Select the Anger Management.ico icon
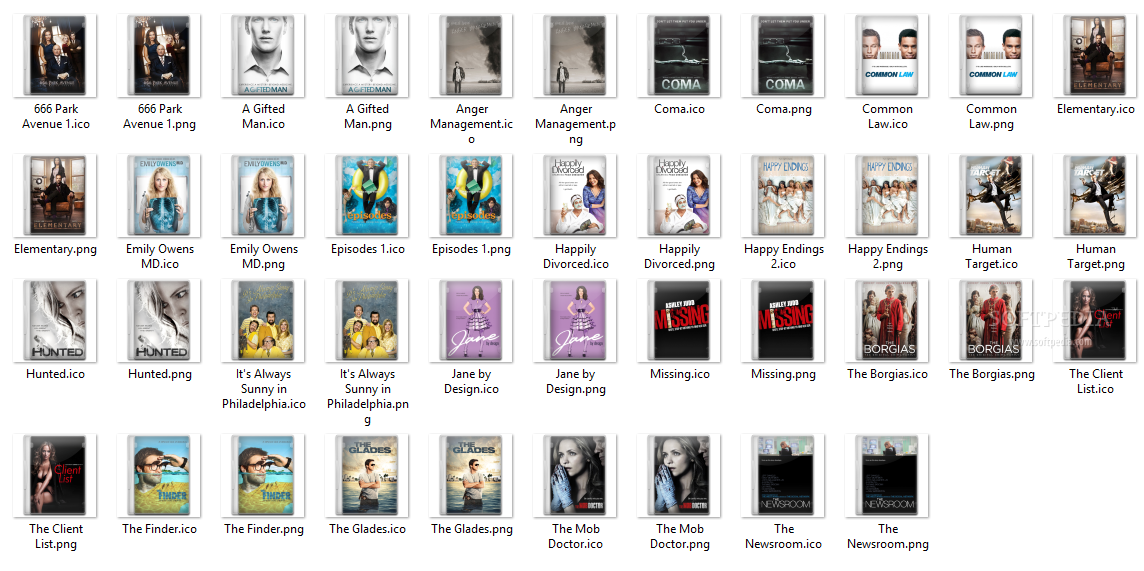Screen dimensions: 1144x571 coord(471,55)
